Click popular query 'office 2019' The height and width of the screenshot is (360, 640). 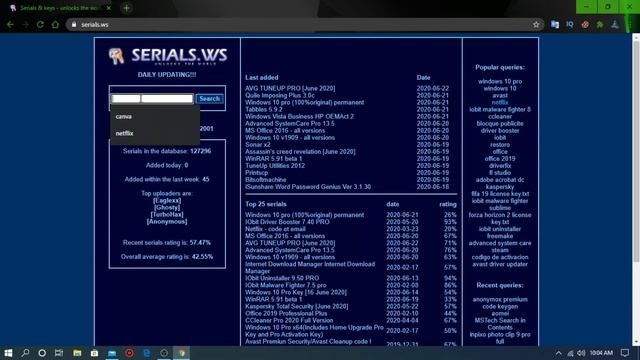(500, 159)
